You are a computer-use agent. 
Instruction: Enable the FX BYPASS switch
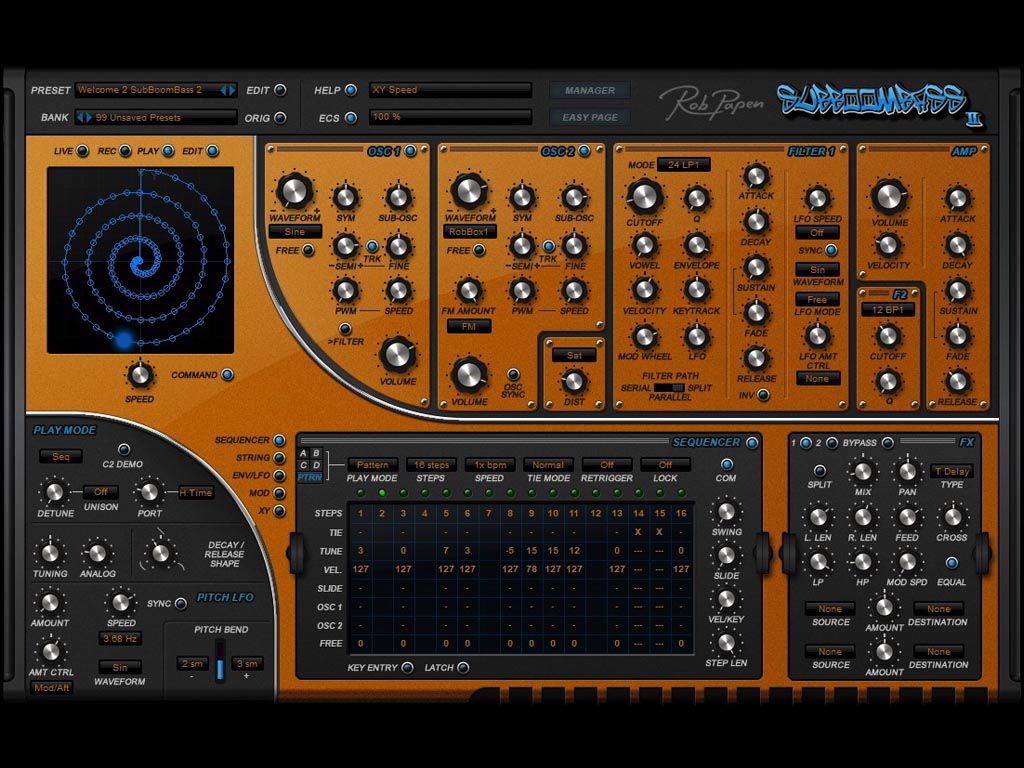pyautogui.click(x=887, y=442)
